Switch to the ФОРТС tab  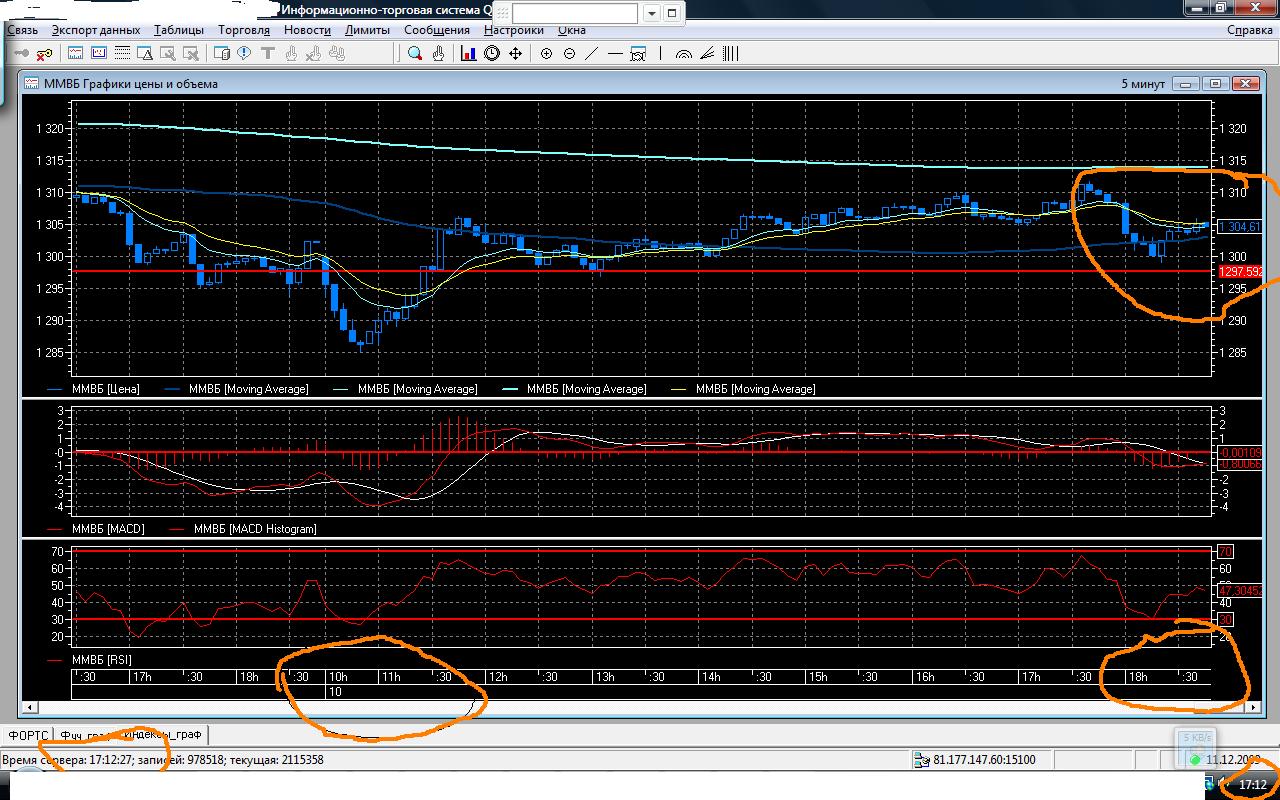coord(28,735)
